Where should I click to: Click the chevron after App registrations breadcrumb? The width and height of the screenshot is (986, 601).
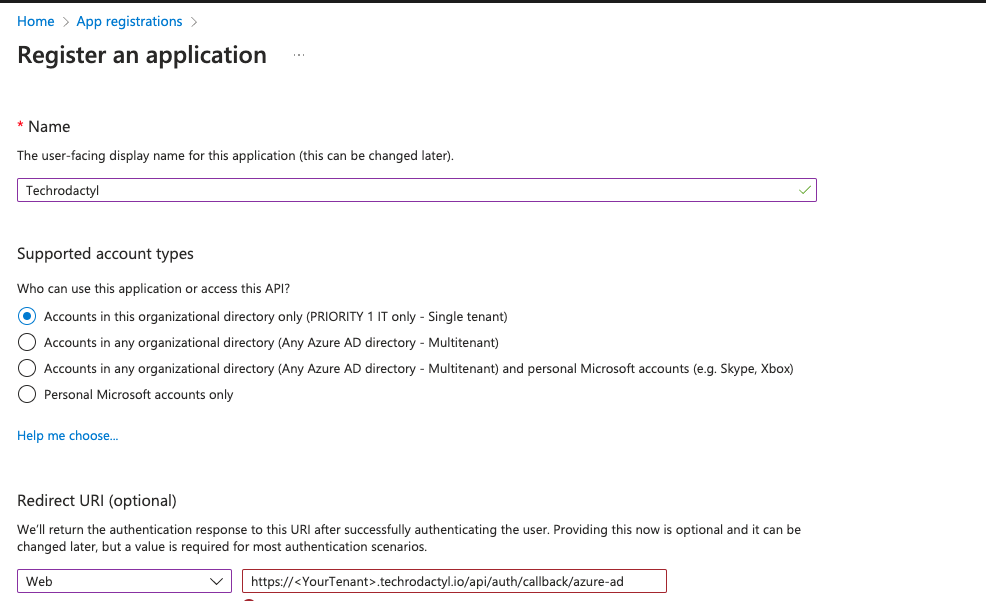pos(195,21)
